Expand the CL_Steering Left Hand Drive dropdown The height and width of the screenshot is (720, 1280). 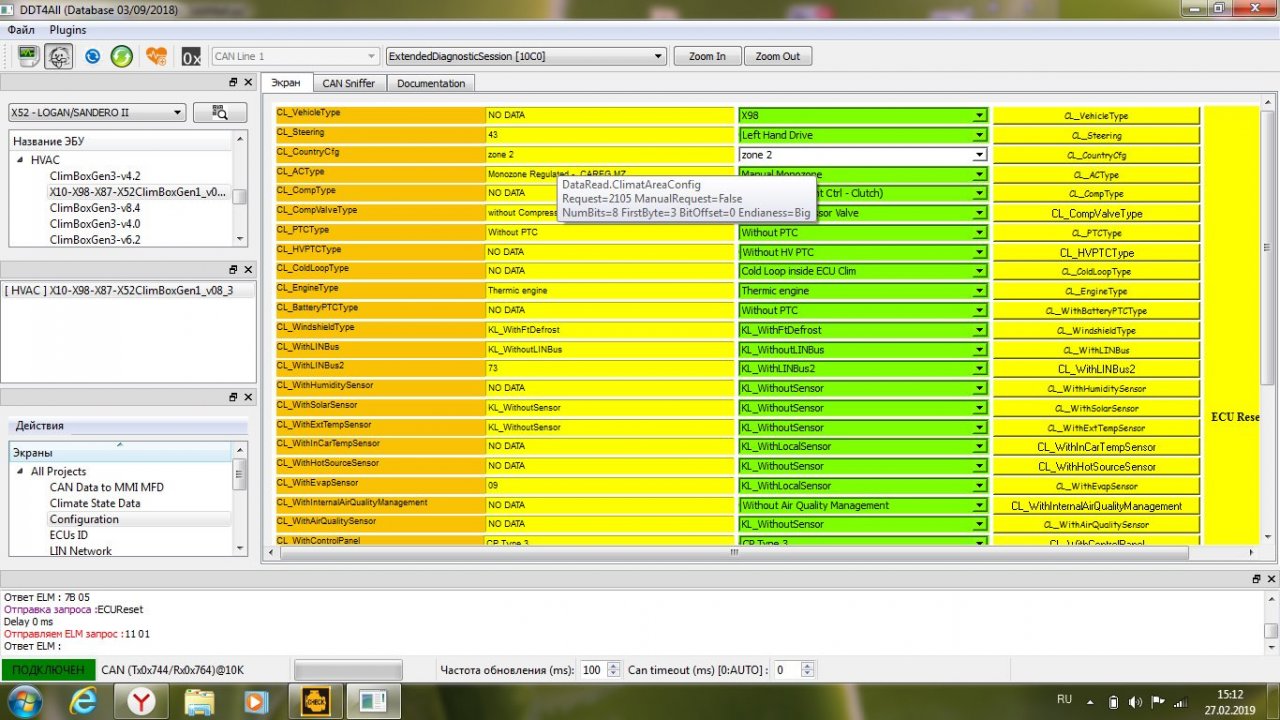point(979,135)
